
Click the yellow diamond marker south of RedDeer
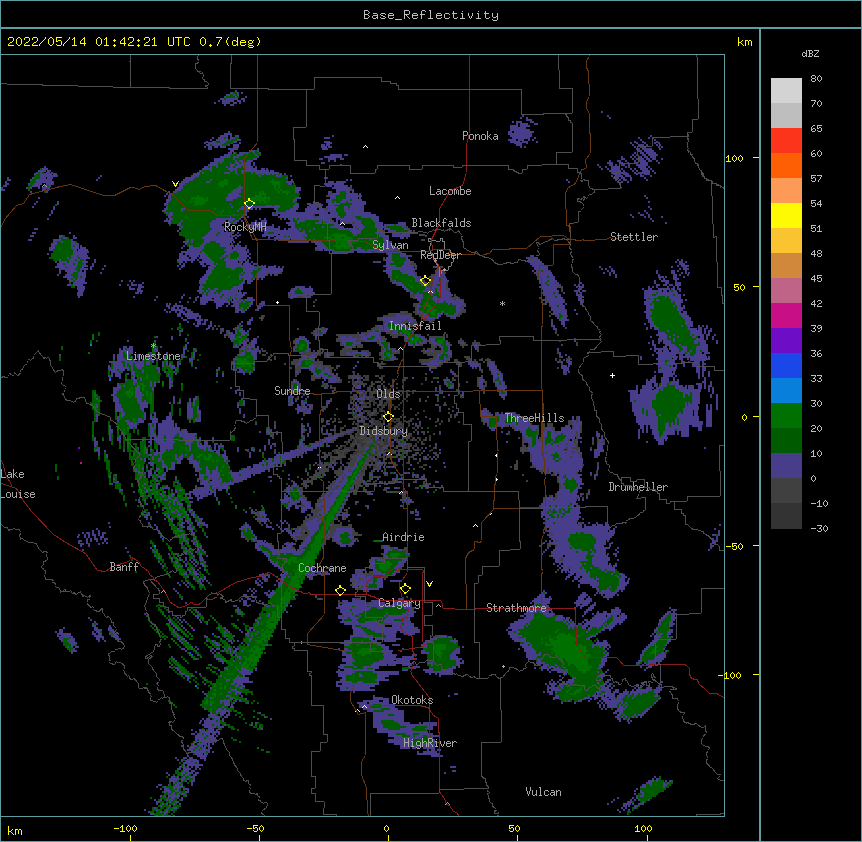pos(425,281)
